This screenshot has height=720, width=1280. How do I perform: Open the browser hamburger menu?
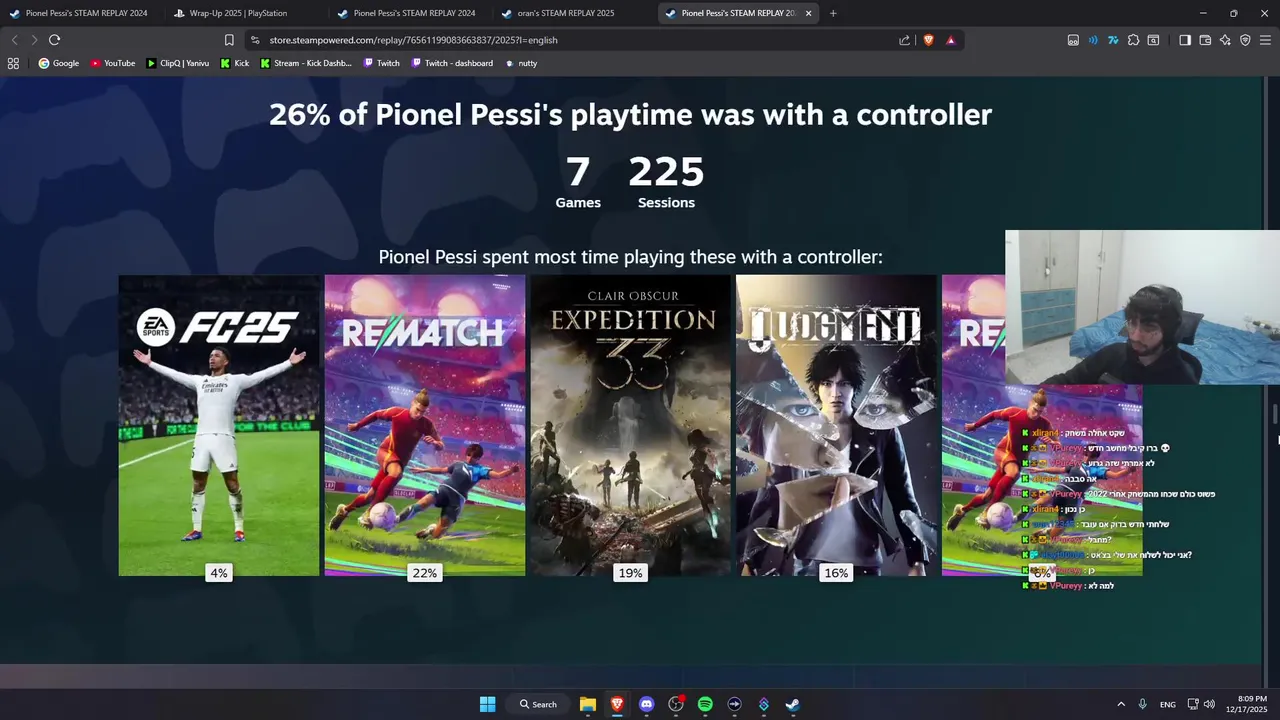pyautogui.click(x=1265, y=40)
